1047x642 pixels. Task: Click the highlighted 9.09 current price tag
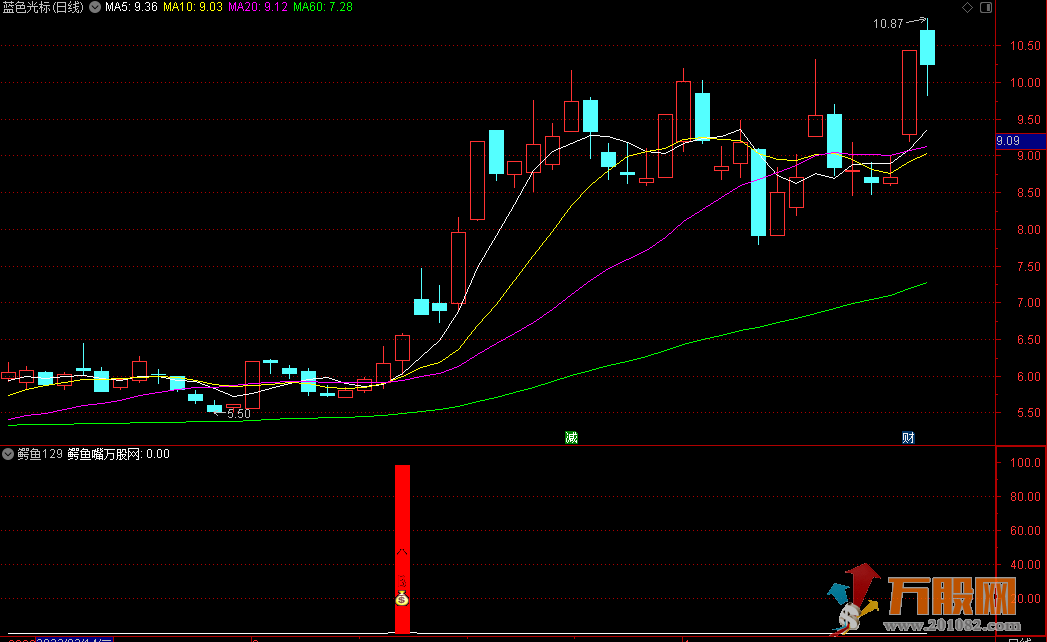[1020, 141]
